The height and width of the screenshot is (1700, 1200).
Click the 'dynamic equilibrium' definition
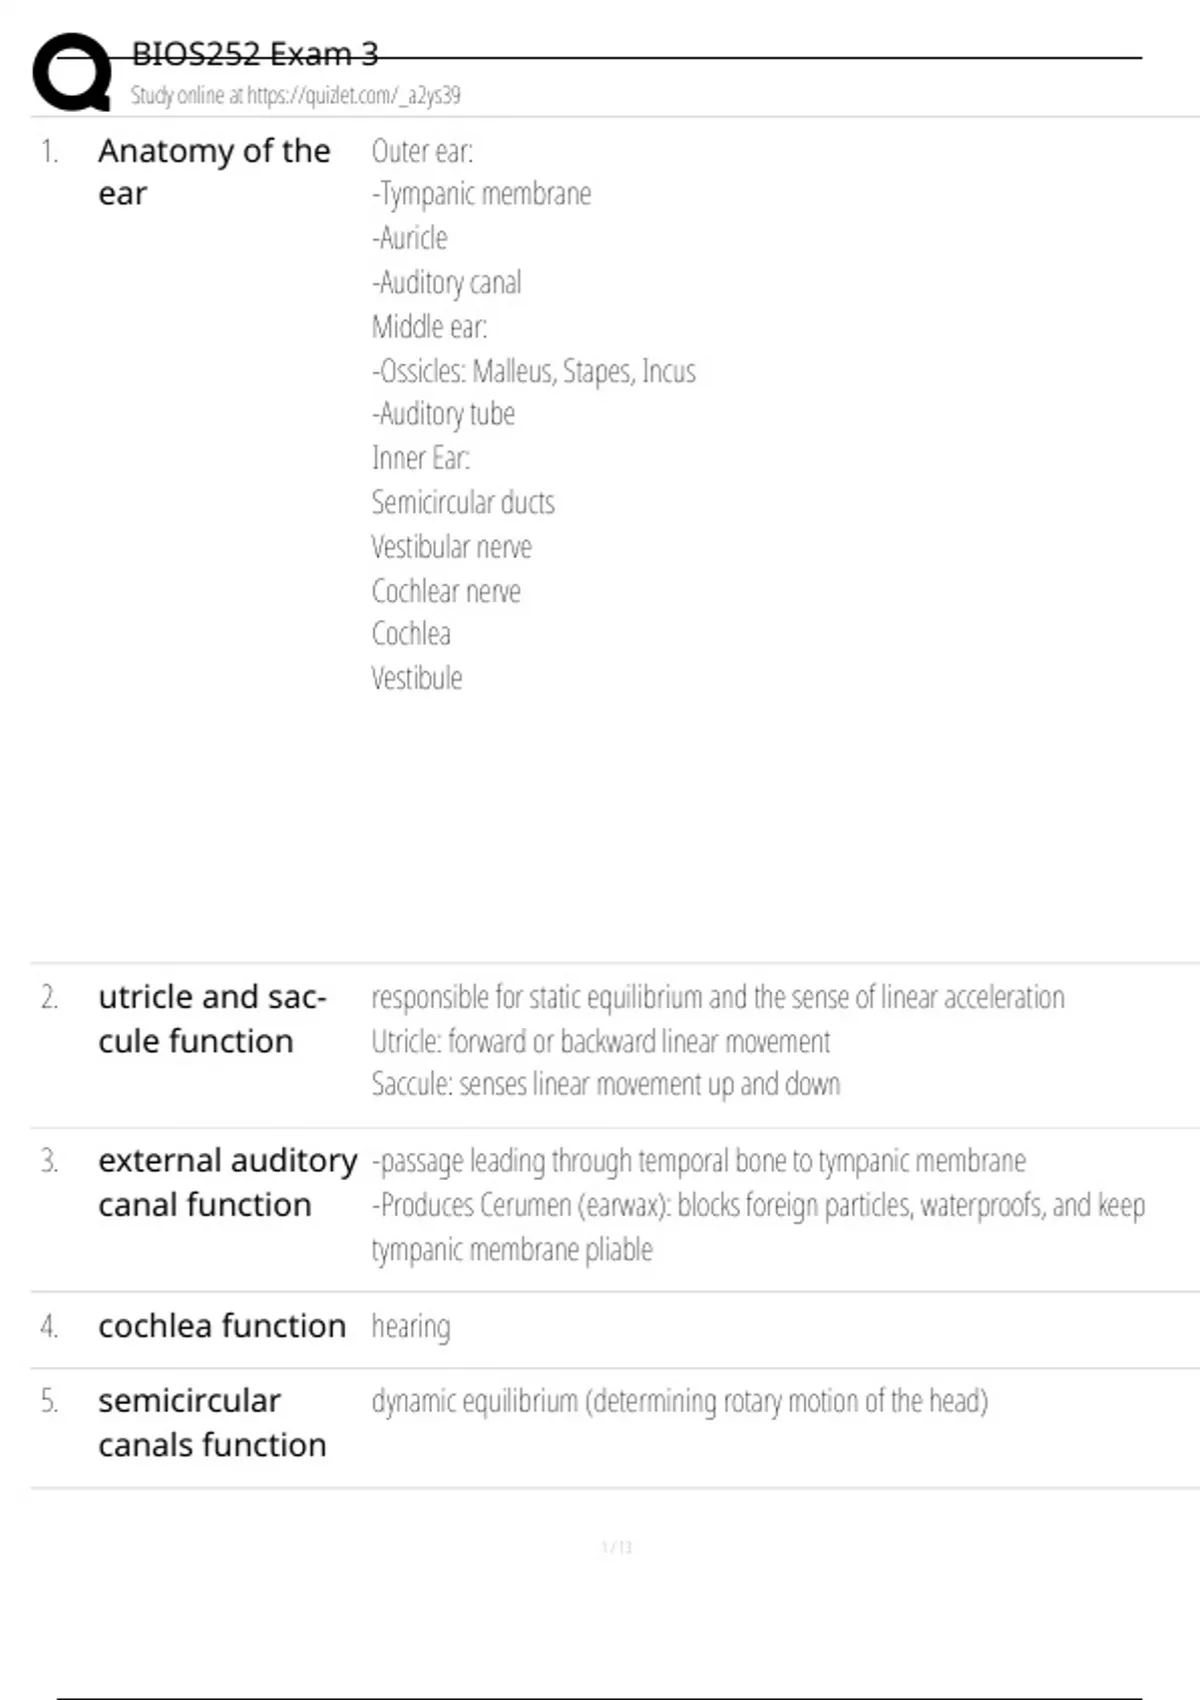tap(680, 1402)
